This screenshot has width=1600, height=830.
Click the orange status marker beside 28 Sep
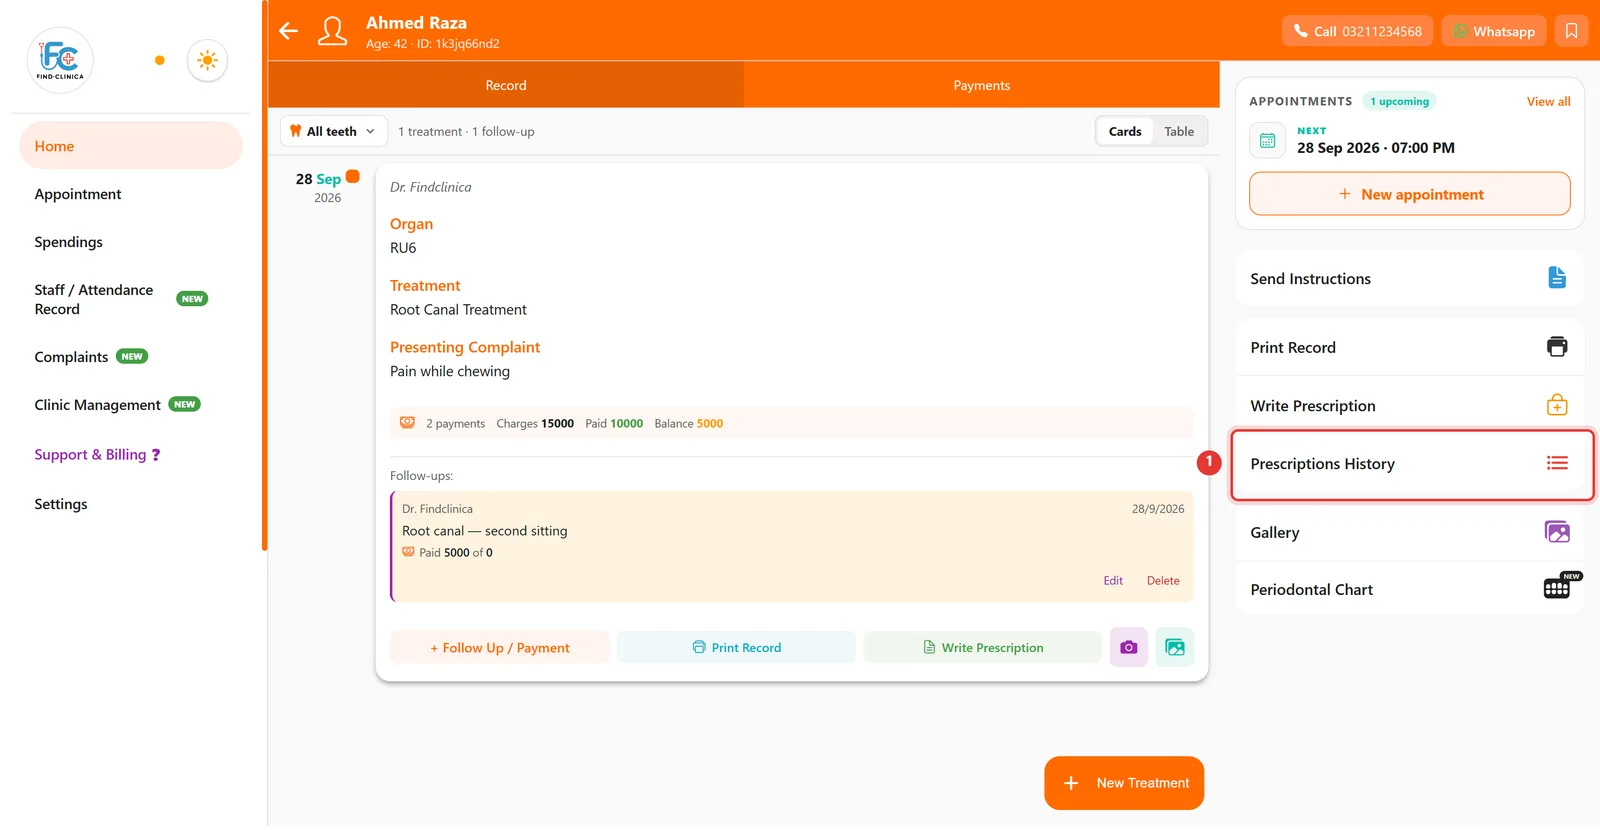[353, 177]
